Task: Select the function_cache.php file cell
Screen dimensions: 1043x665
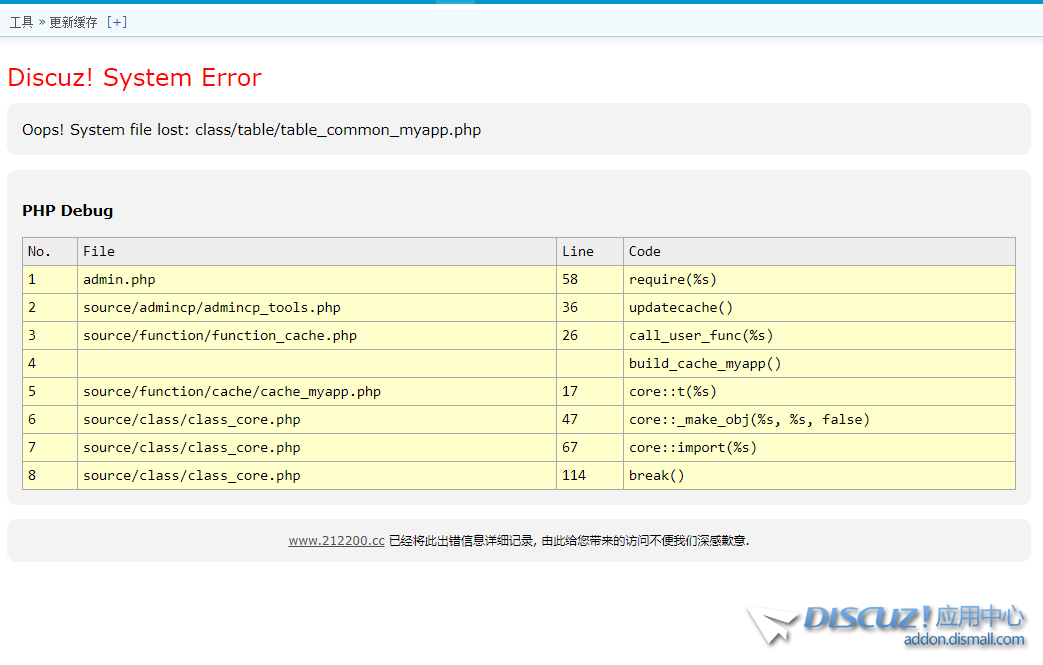Action: [219, 336]
